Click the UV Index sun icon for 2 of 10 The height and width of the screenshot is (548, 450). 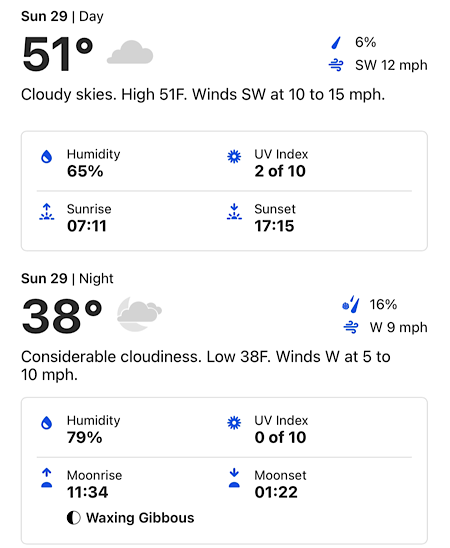point(234,157)
